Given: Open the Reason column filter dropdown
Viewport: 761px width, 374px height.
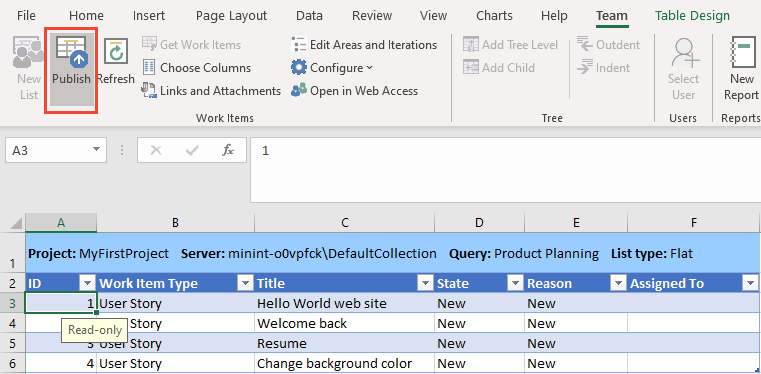Looking at the screenshot, I should pyautogui.click(x=618, y=283).
